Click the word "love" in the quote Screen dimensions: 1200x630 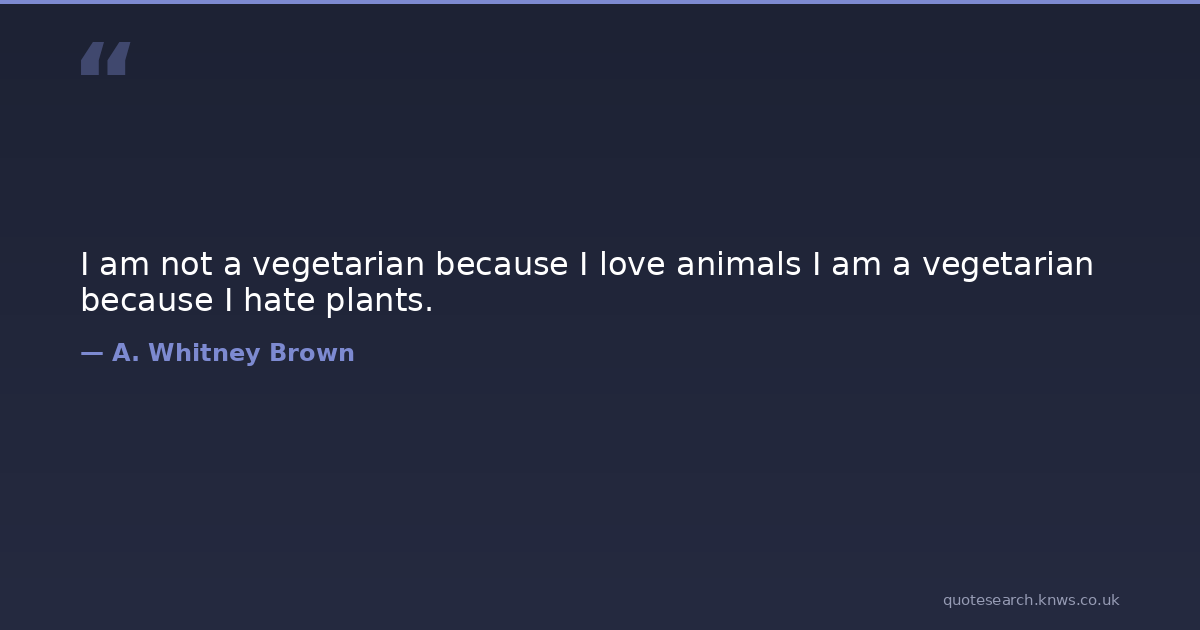632,265
